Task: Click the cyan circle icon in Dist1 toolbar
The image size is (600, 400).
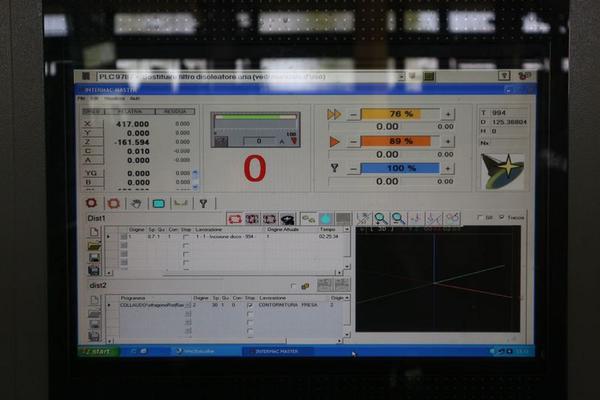Action: [326, 219]
